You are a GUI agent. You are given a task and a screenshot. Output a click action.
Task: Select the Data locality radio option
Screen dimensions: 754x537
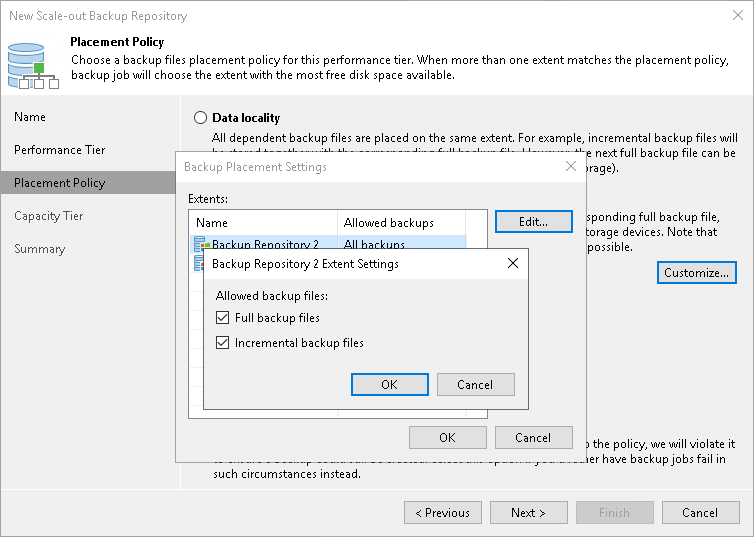click(200, 118)
